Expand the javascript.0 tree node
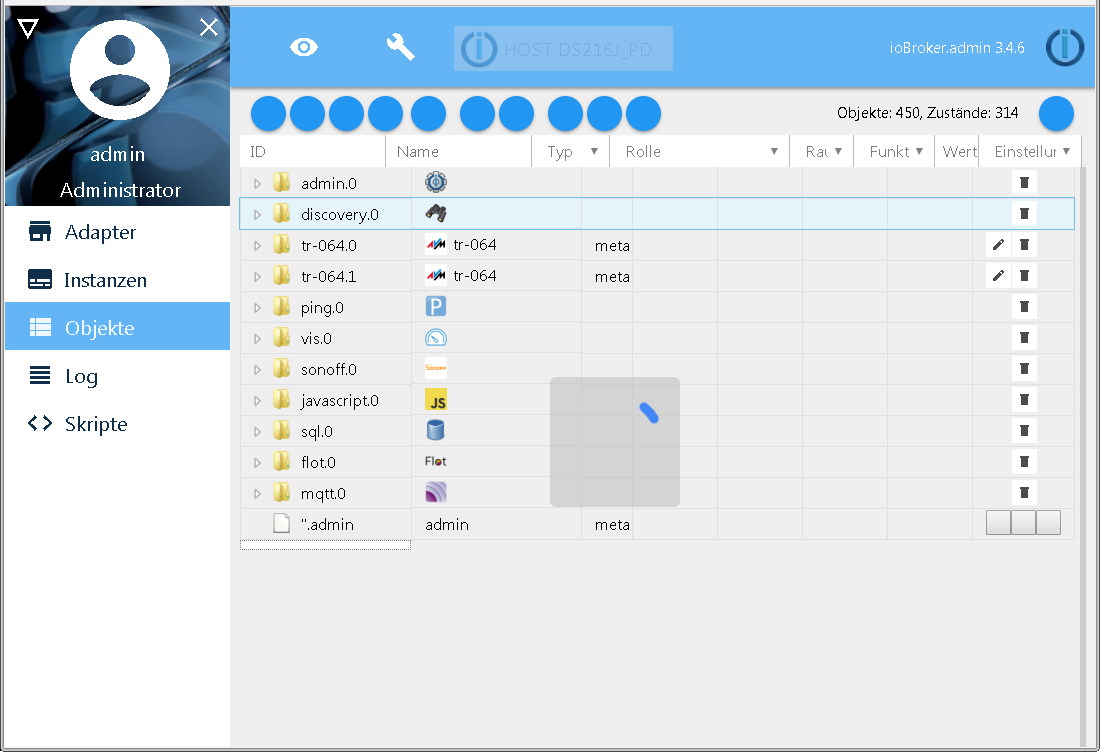The width and height of the screenshot is (1100, 752). click(257, 401)
